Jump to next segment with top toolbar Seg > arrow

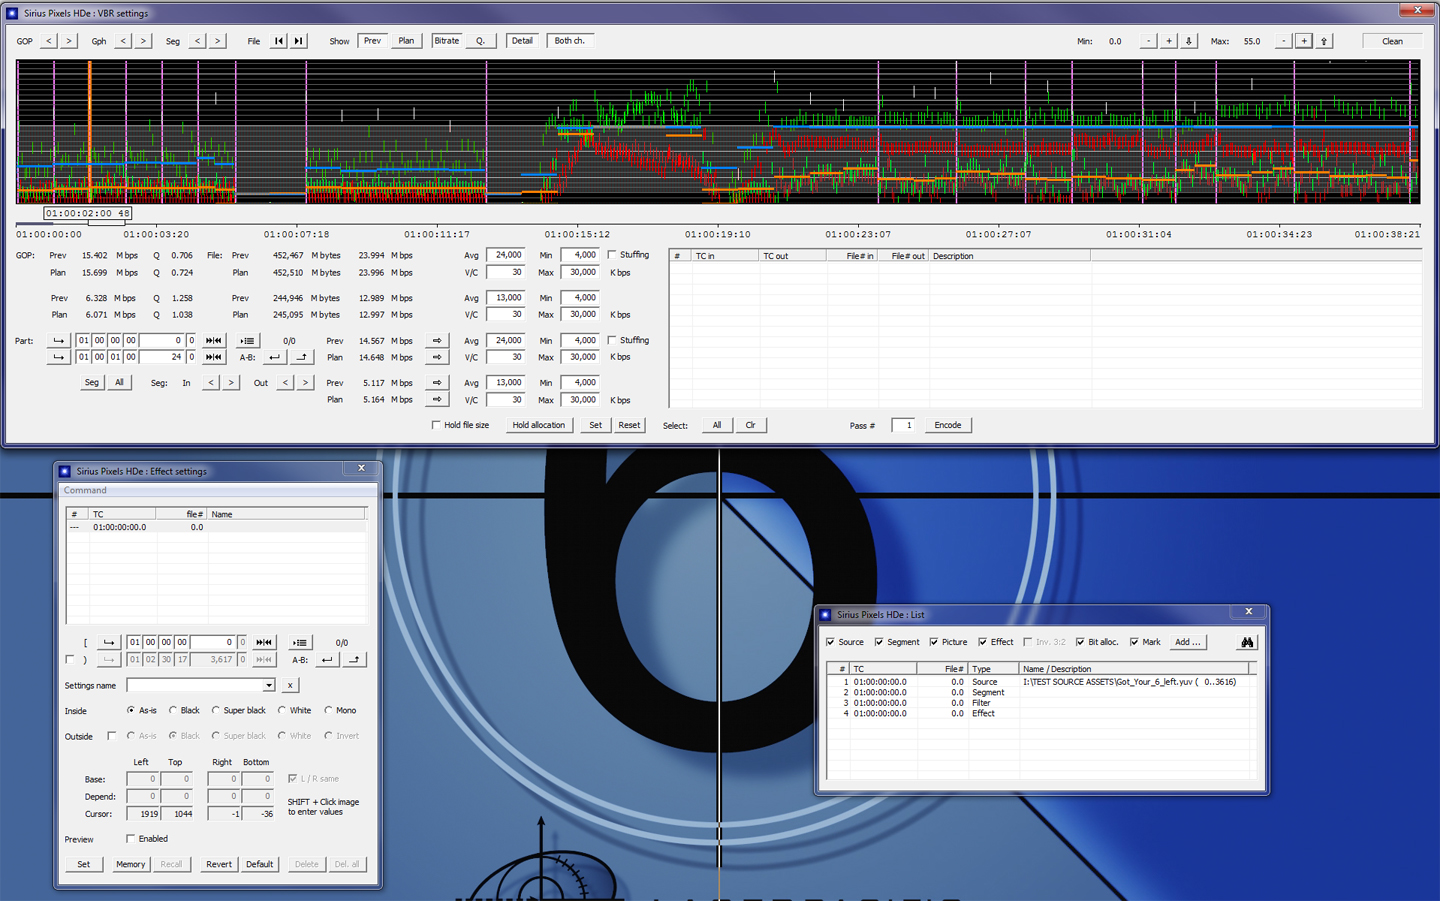(218, 41)
